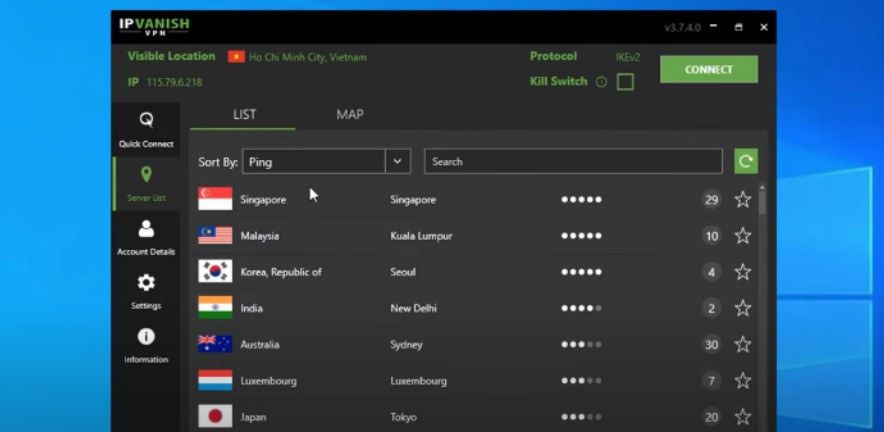Click inside the Search server field

[573, 161]
